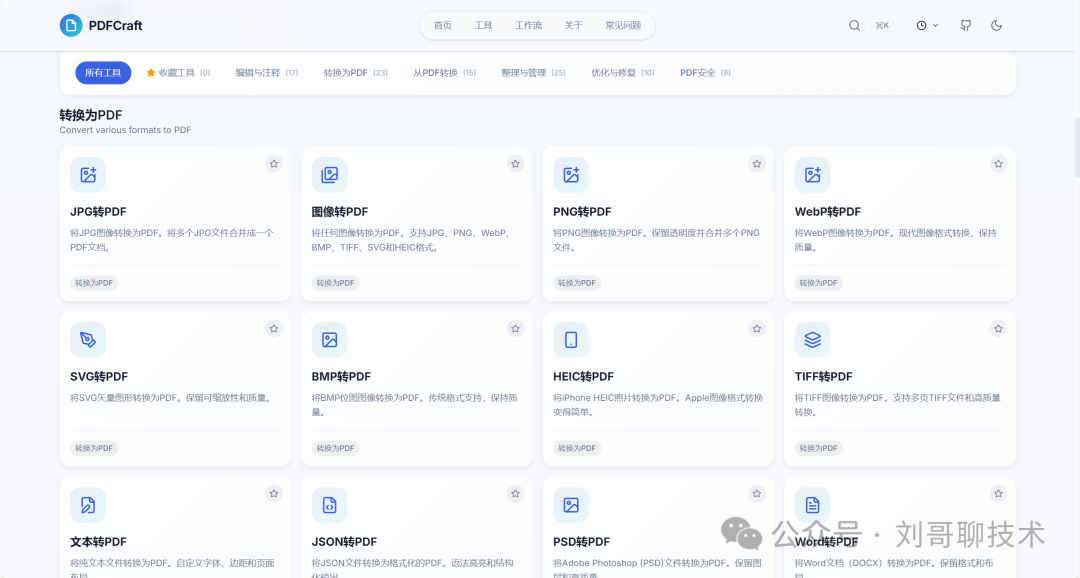Viewport: 1080px width, 578px height.
Task: Click the PNG转PDF tool icon
Action: (571, 174)
